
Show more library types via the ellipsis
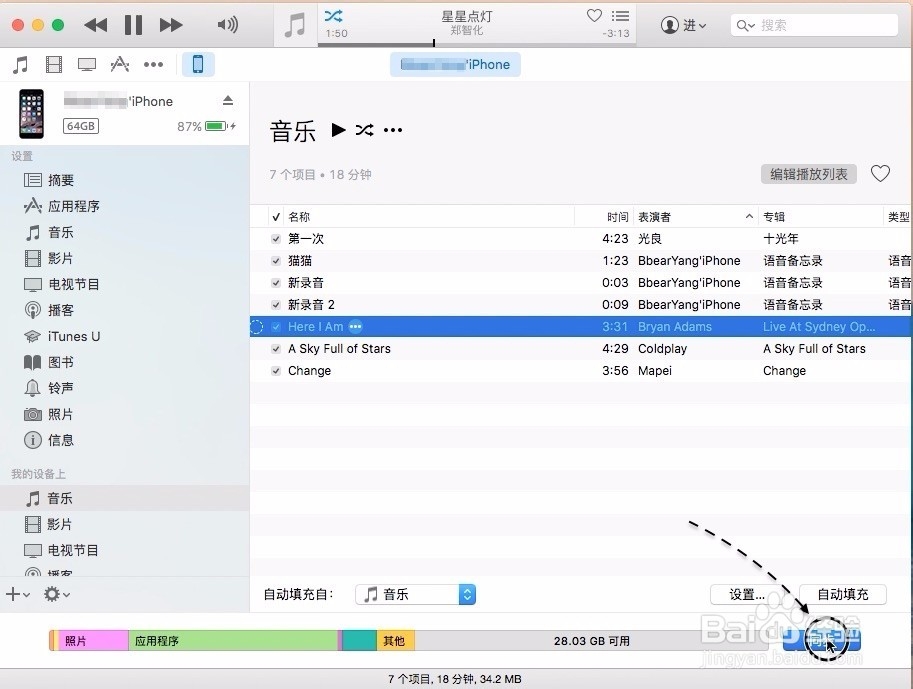153,65
